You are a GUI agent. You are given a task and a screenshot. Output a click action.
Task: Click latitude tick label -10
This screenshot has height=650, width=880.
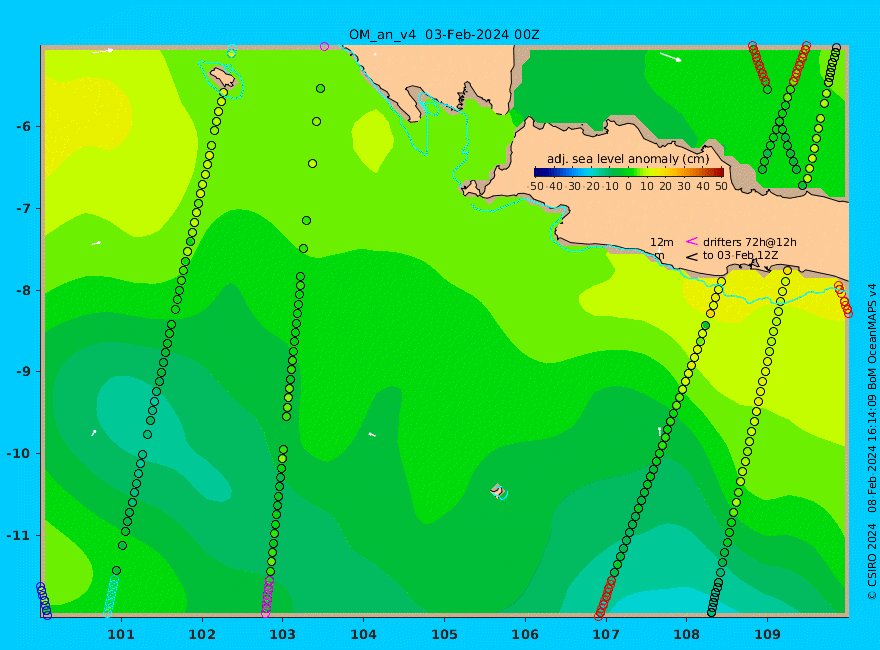20,454
